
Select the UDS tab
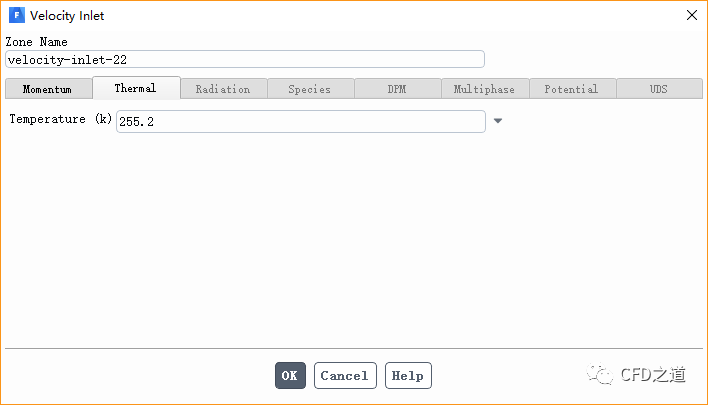pyautogui.click(x=658, y=89)
